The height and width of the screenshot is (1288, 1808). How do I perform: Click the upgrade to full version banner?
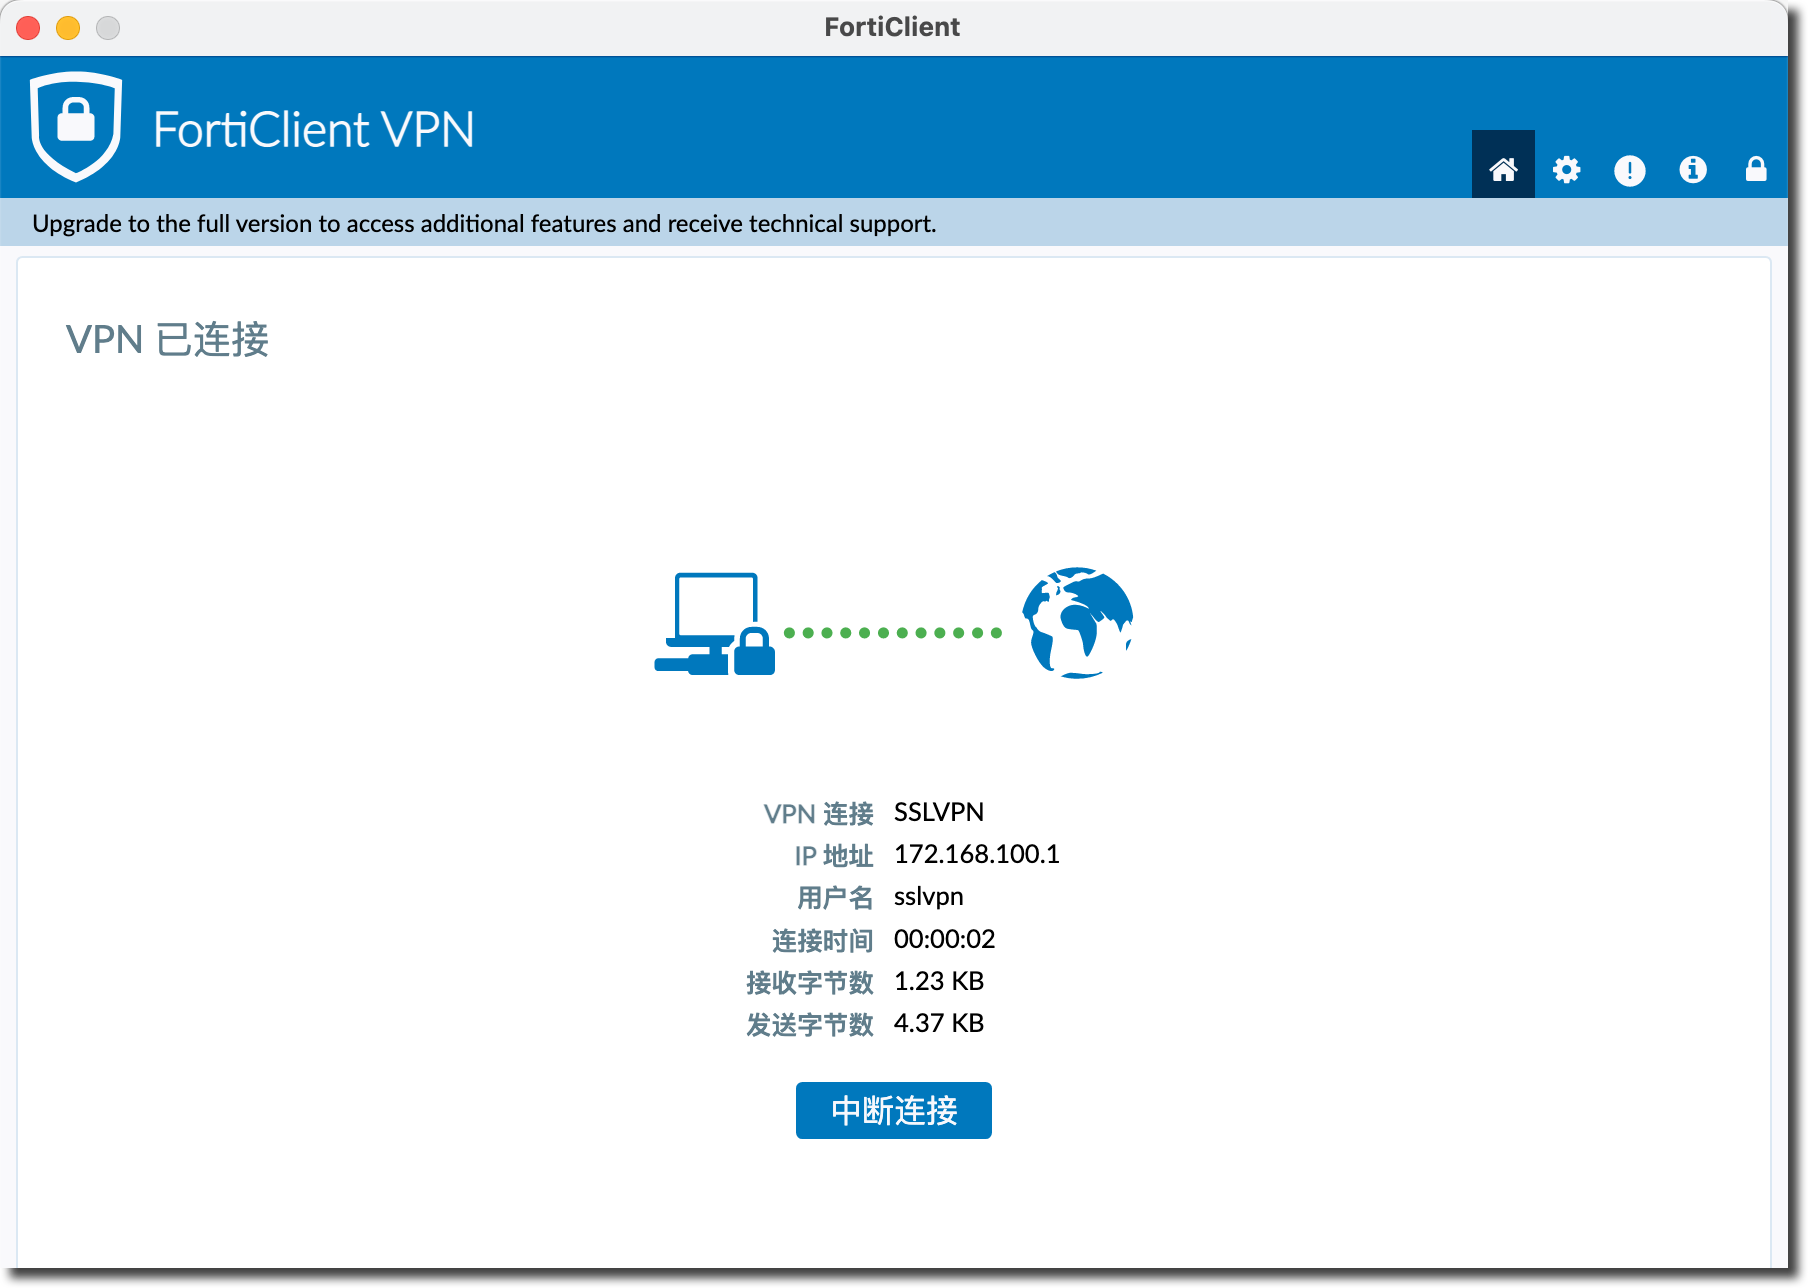pyautogui.click(x=894, y=222)
